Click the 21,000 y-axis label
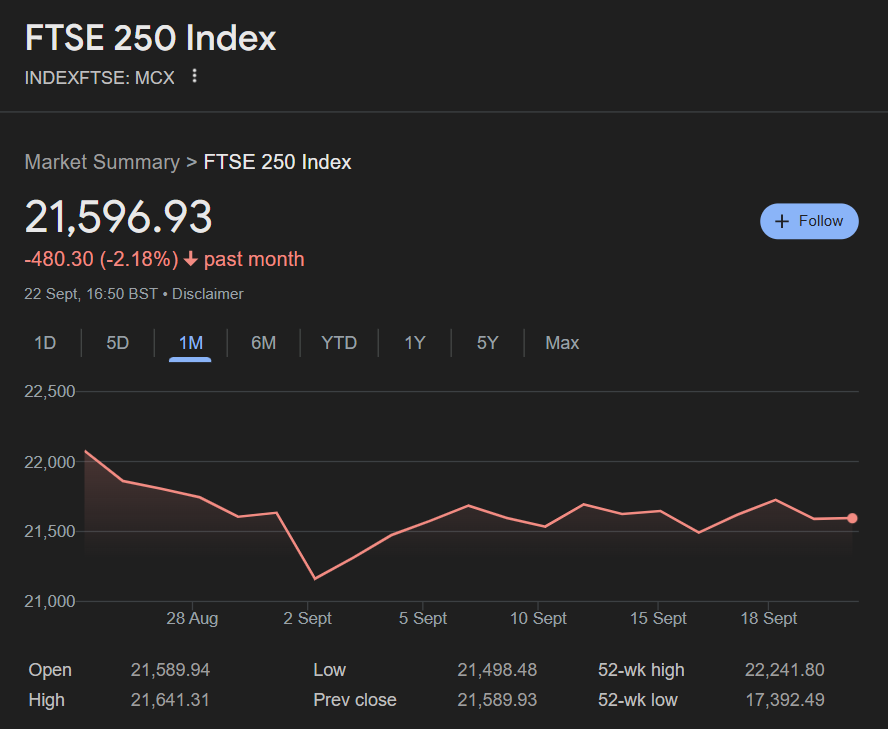This screenshot has width=888, height=729. (x=49, y=602)
